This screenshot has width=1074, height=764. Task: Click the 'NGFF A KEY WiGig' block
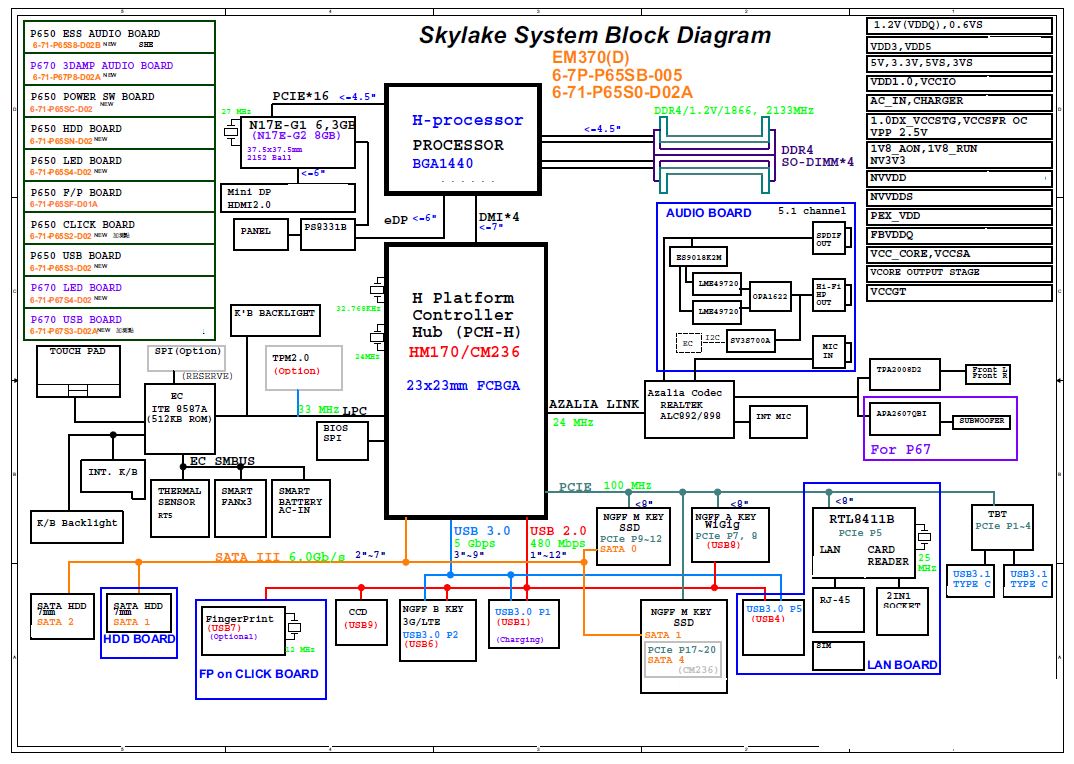coord(730,535)
